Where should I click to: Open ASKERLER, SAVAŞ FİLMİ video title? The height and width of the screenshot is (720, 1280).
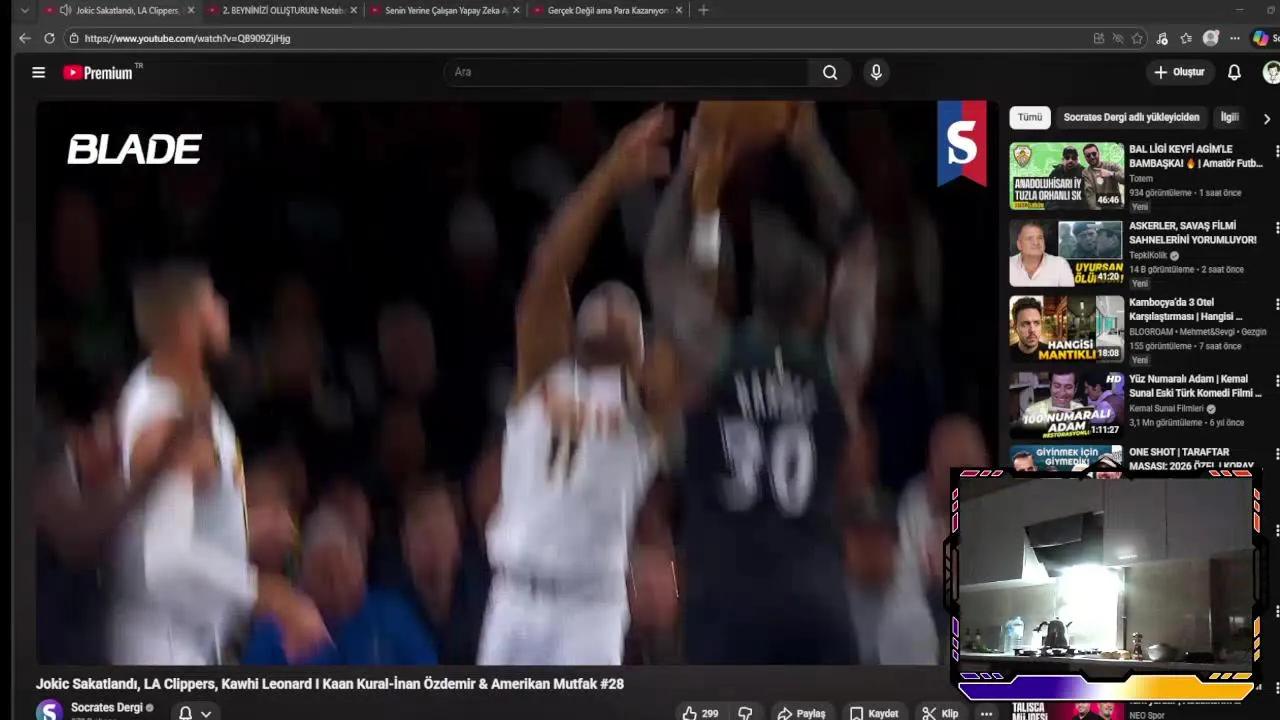(1192, 233)
